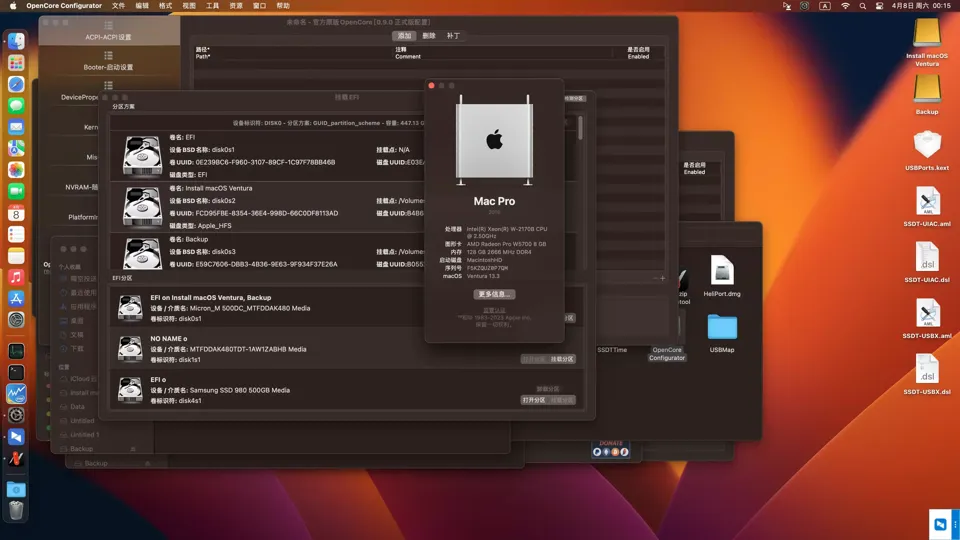Open the 工具 menu in menu bar
The width and height of the screenshot is (960, 540).
click(212, 6)
